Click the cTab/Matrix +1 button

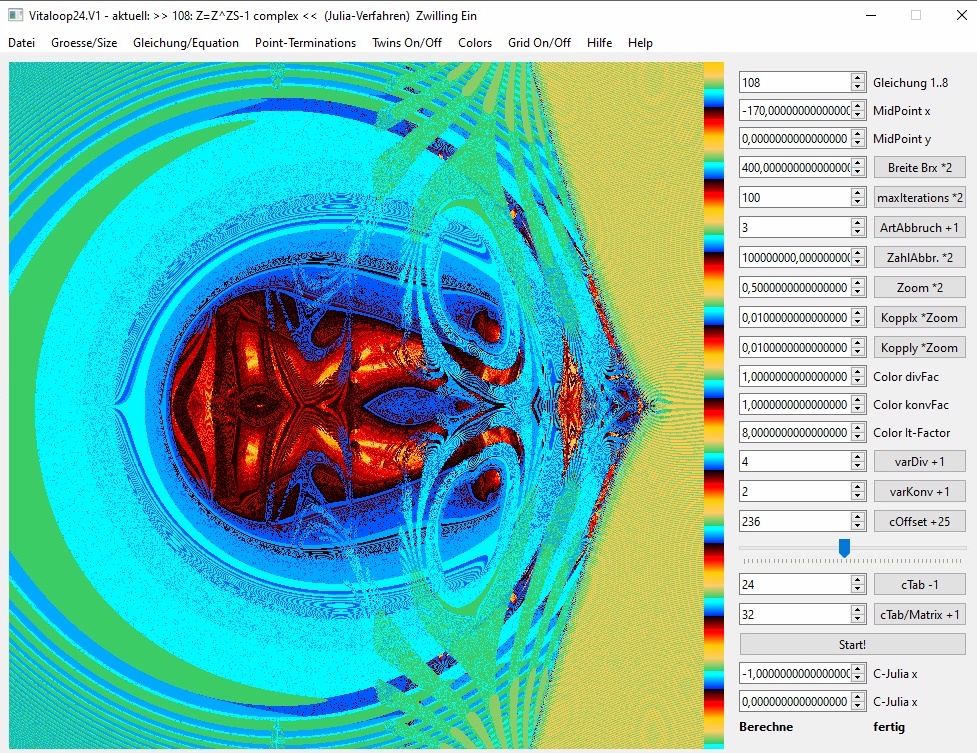[x=920, y=615]
